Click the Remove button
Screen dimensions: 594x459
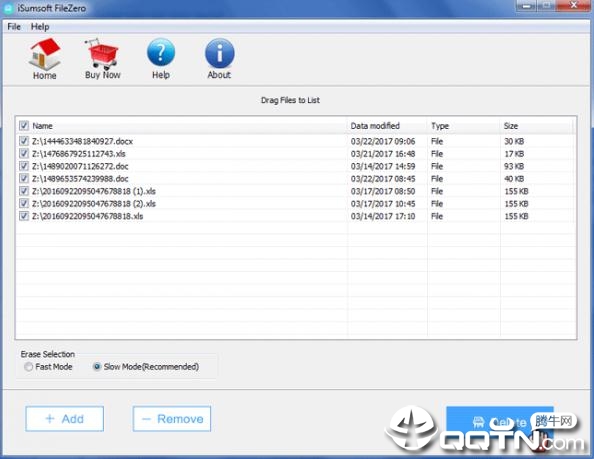point(172,419)
